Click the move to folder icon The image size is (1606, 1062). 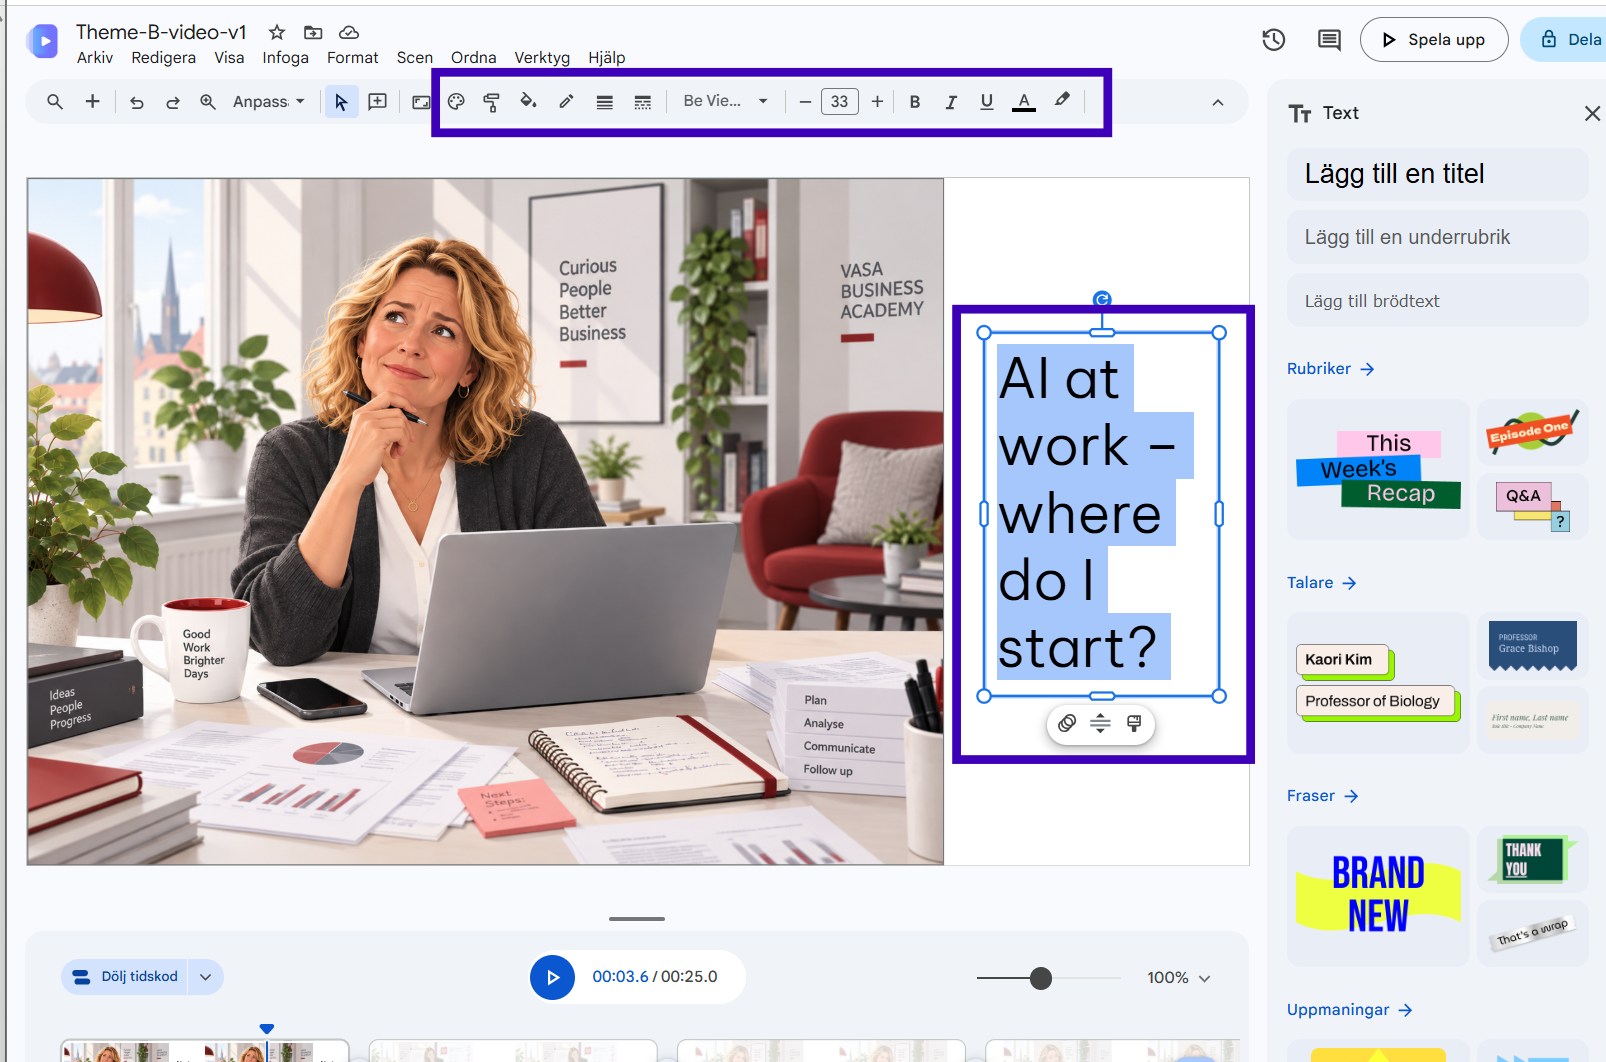pos(313,32)
